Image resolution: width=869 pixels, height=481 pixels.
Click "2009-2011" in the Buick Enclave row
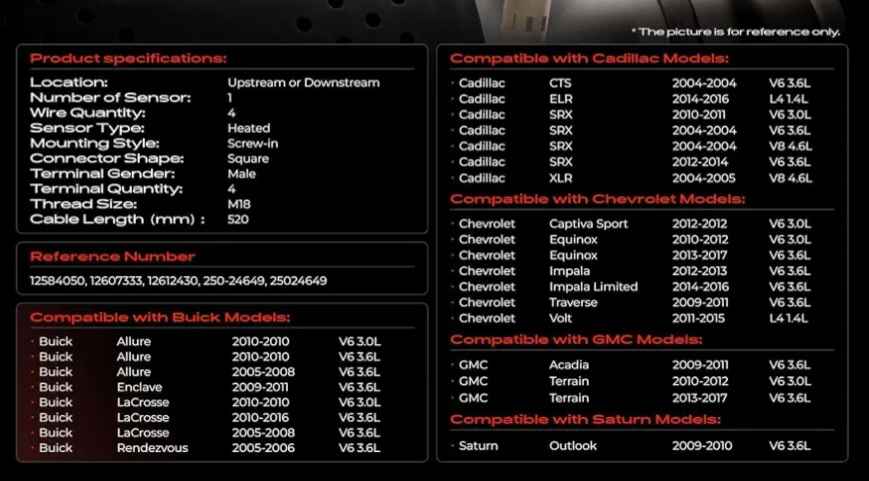pos(260,387)
